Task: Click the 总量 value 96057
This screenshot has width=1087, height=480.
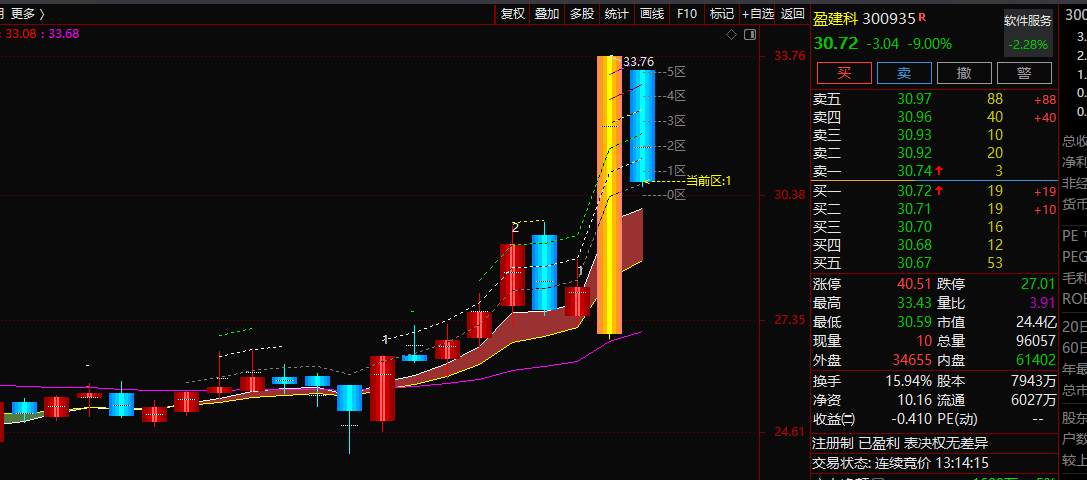Action: (1034, 341)
